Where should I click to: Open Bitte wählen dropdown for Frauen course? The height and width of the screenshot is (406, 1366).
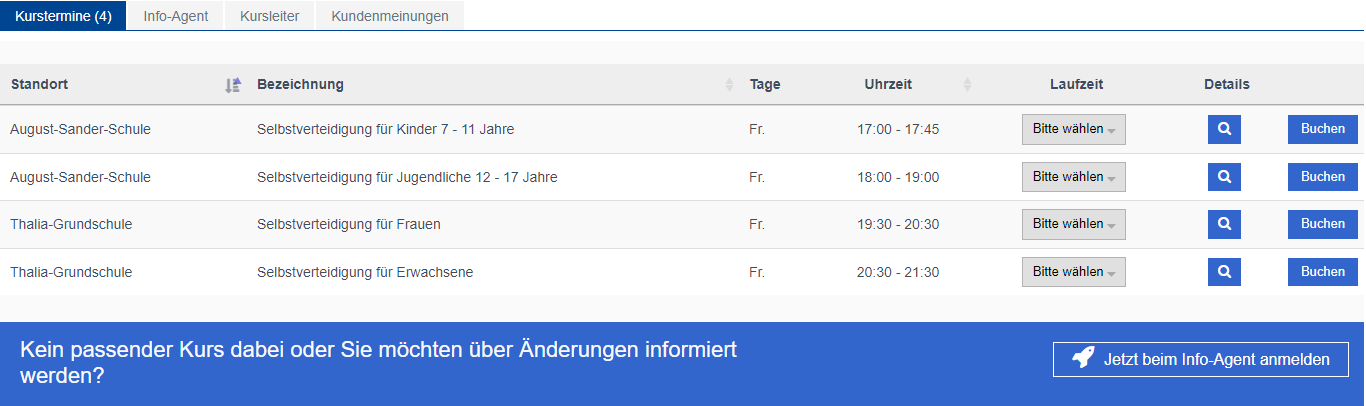(1074, 224)
